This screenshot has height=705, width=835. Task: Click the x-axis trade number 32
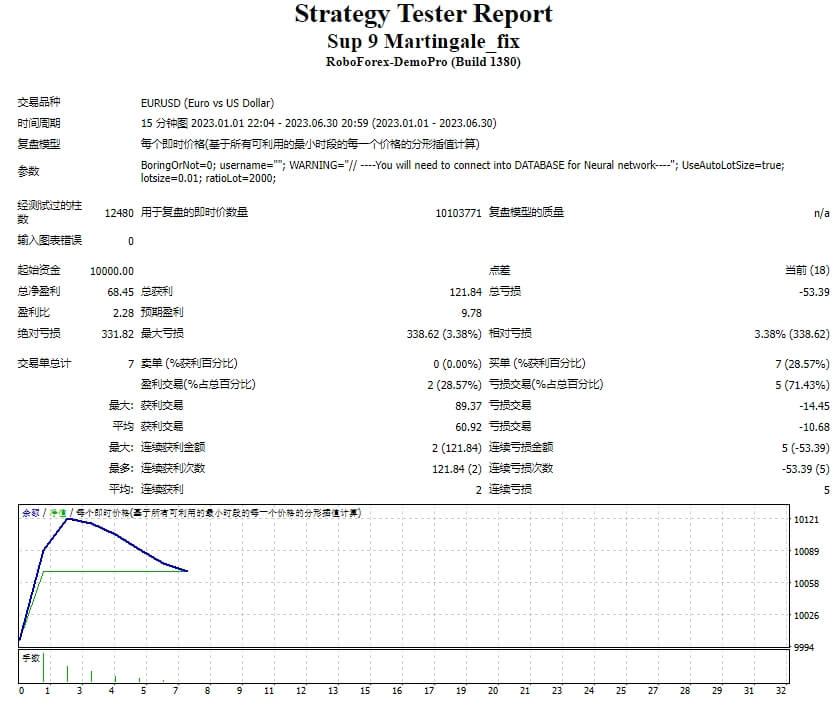point(781,690)
